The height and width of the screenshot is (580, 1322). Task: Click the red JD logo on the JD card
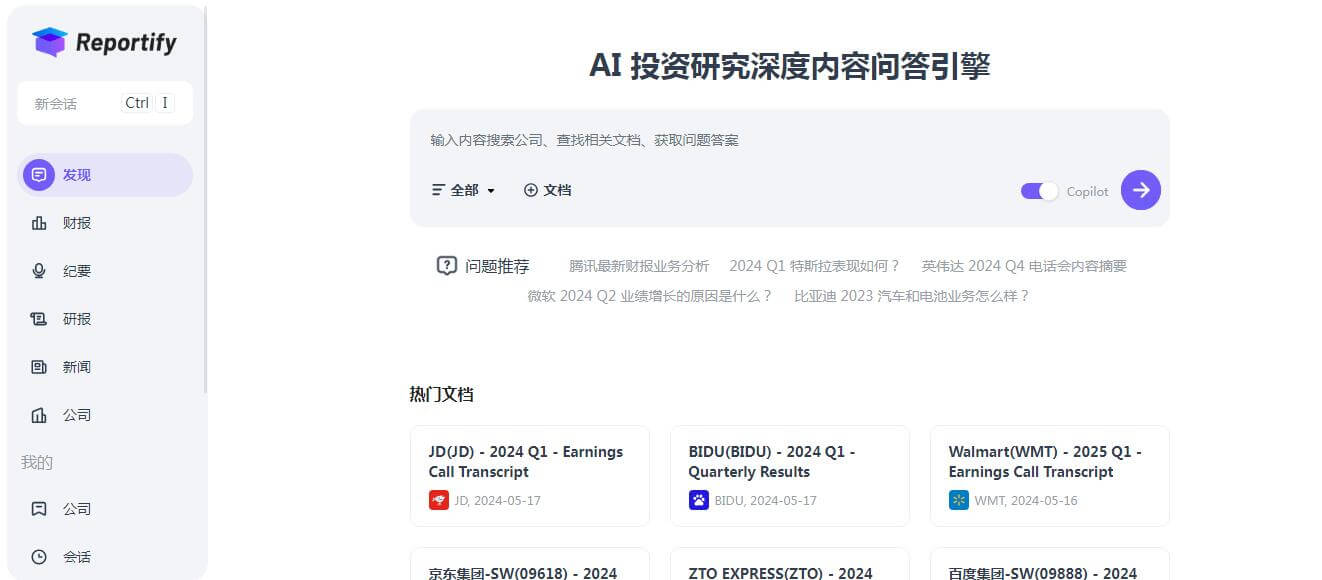pyautogui.click(x=440, y=500)
